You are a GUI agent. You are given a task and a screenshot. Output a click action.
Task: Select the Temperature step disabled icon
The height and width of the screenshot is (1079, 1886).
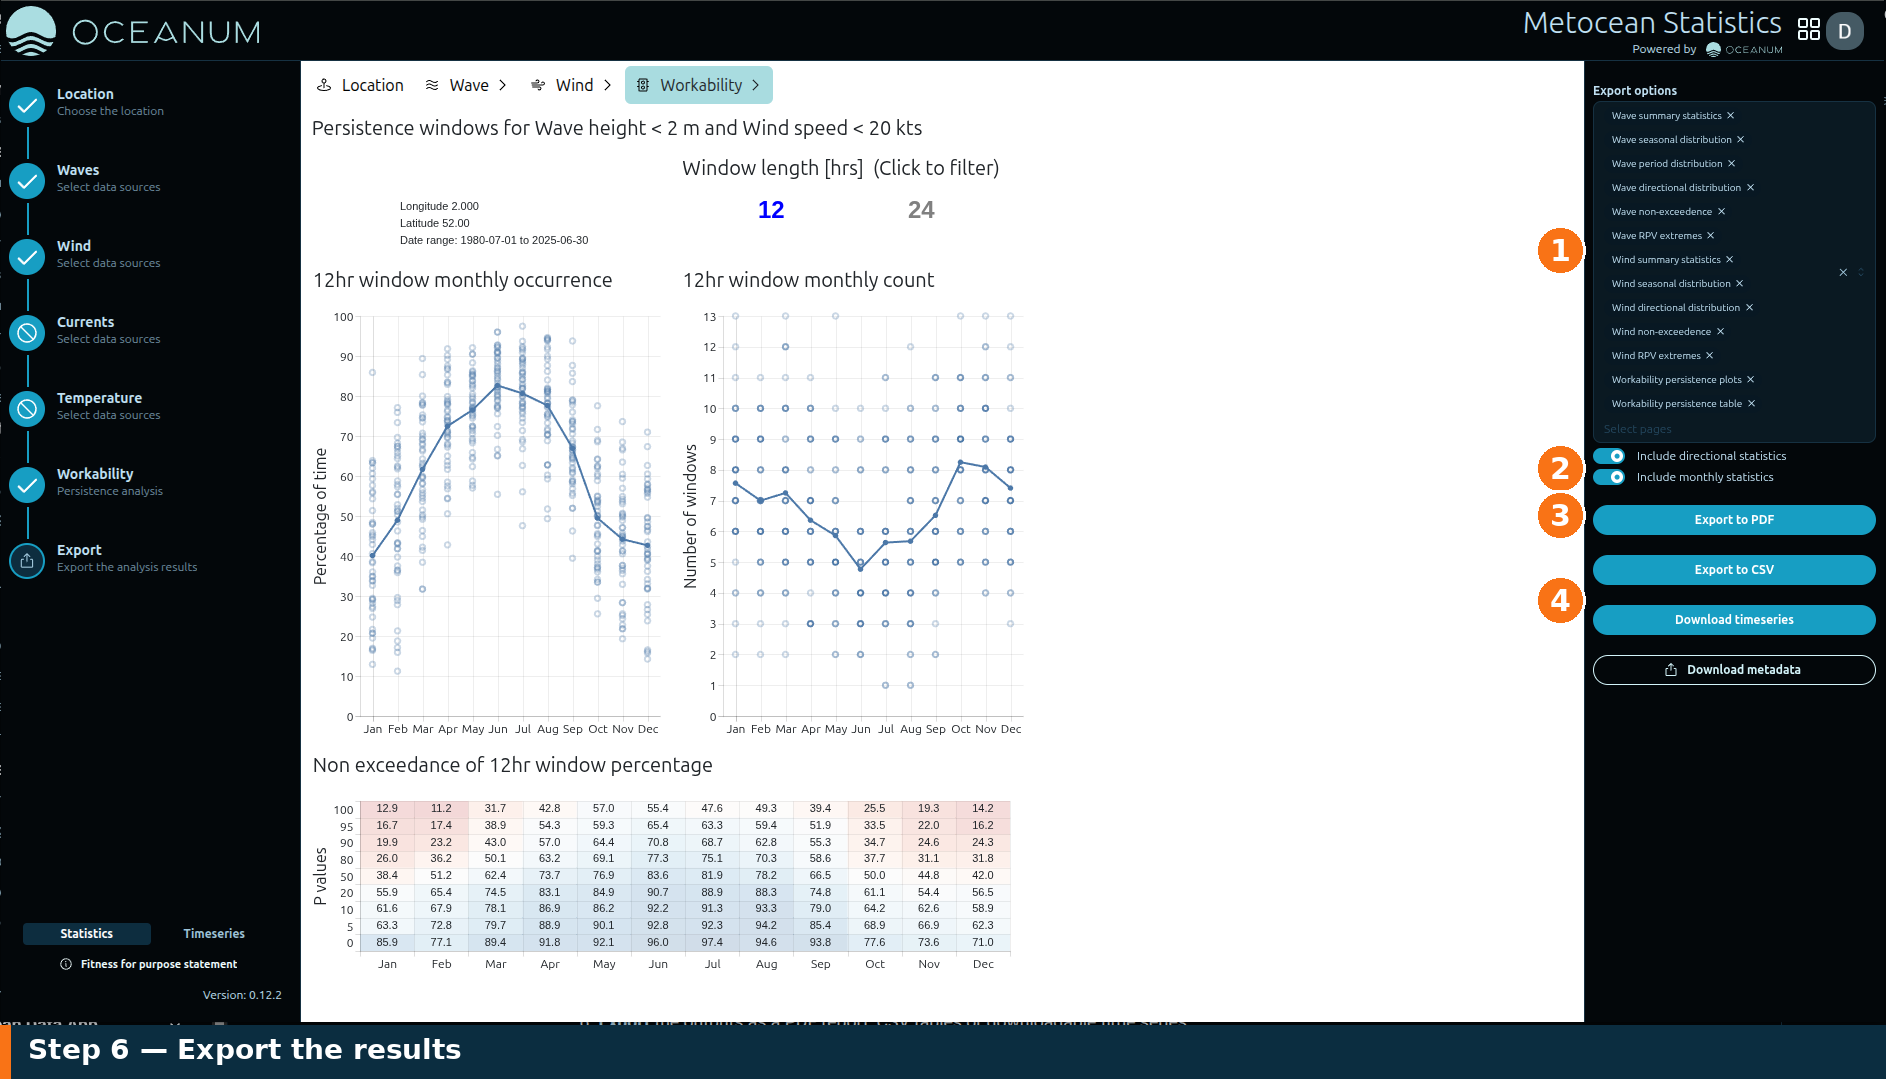coord(27,408)
